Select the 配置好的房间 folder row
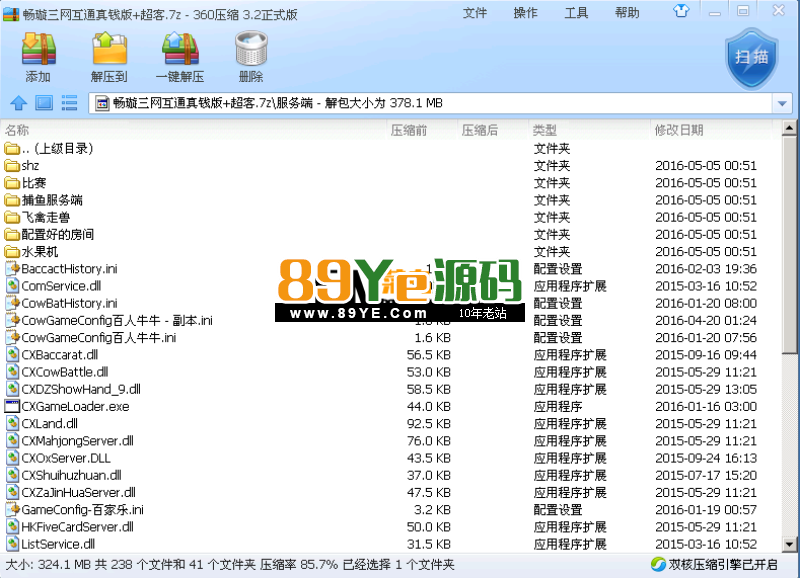 click(x=390, y=235)
